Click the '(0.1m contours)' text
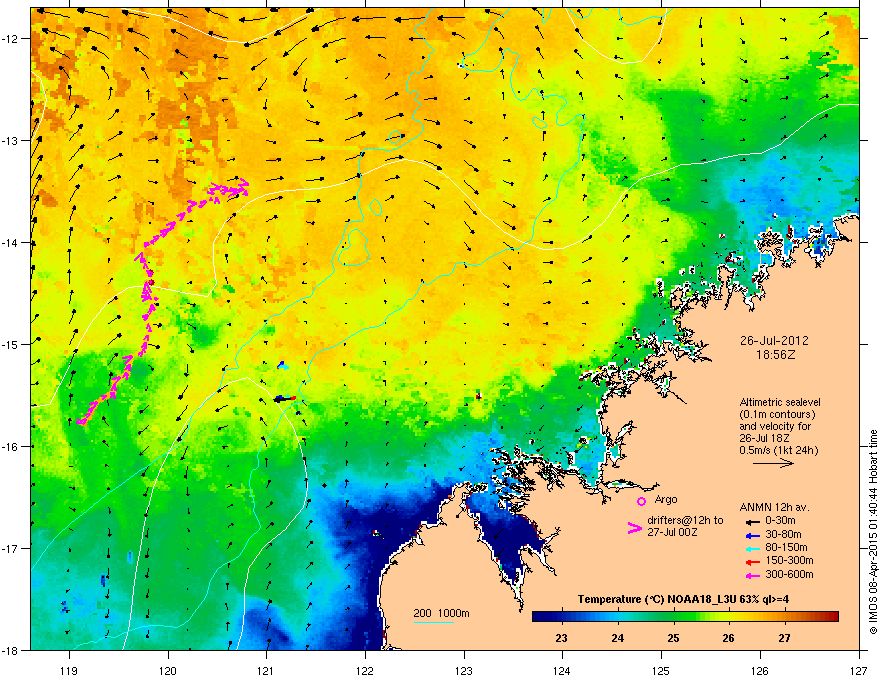The width and height of the screenshot is (880, 680). click(777, 415)
